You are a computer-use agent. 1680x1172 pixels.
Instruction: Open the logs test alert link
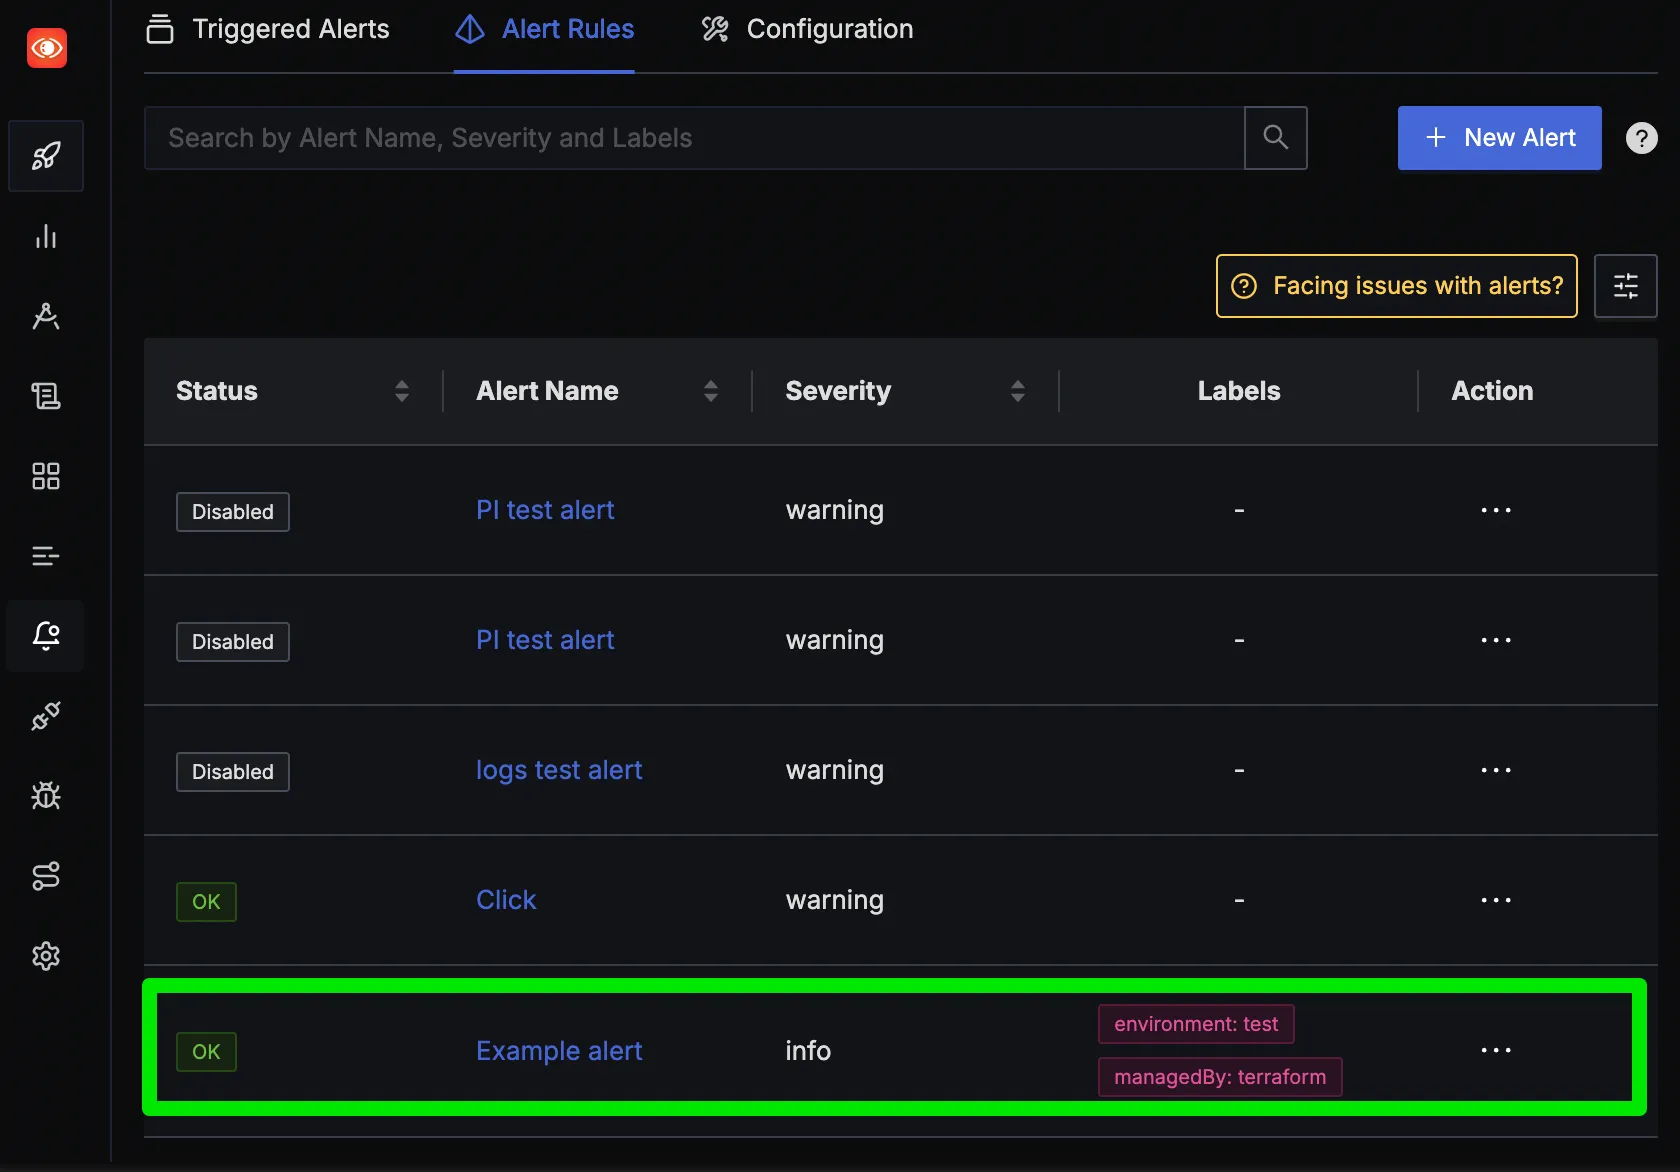pos(559,770)
